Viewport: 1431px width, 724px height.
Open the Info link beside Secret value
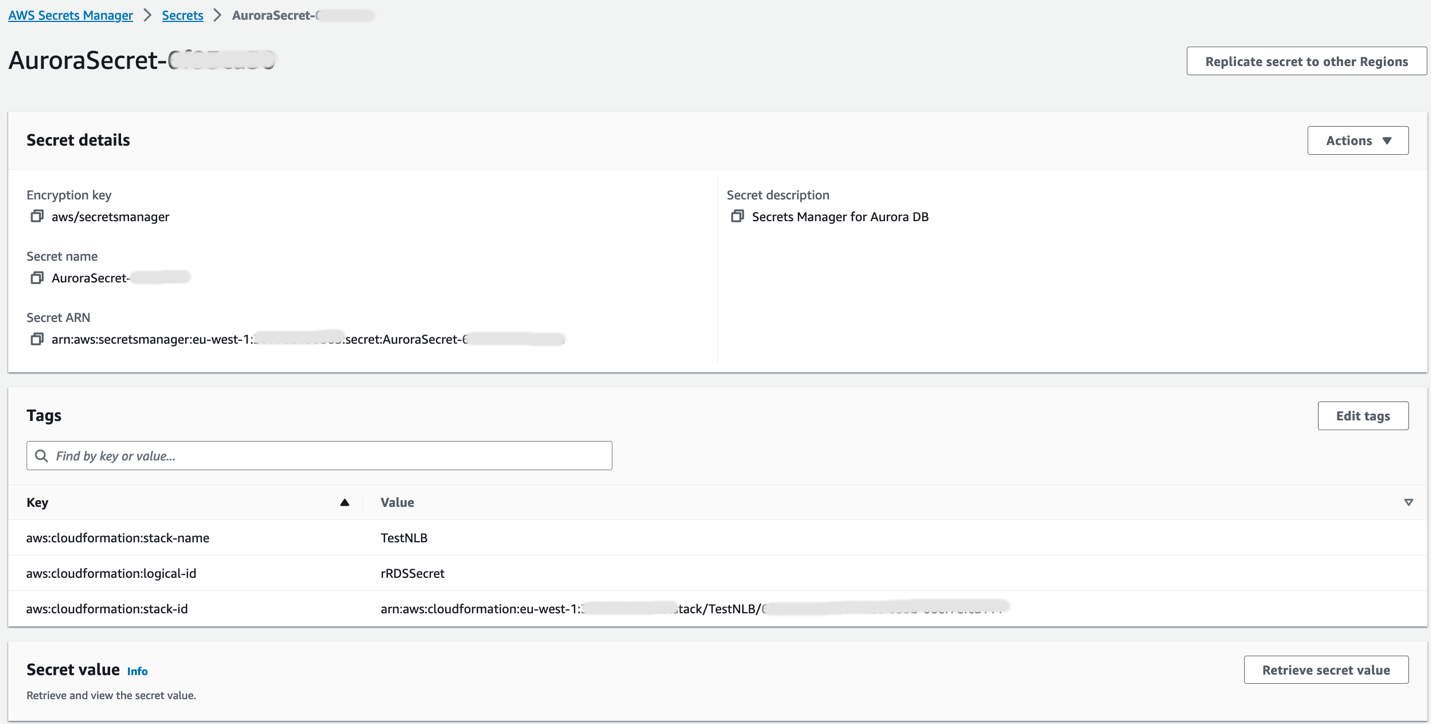137,671
